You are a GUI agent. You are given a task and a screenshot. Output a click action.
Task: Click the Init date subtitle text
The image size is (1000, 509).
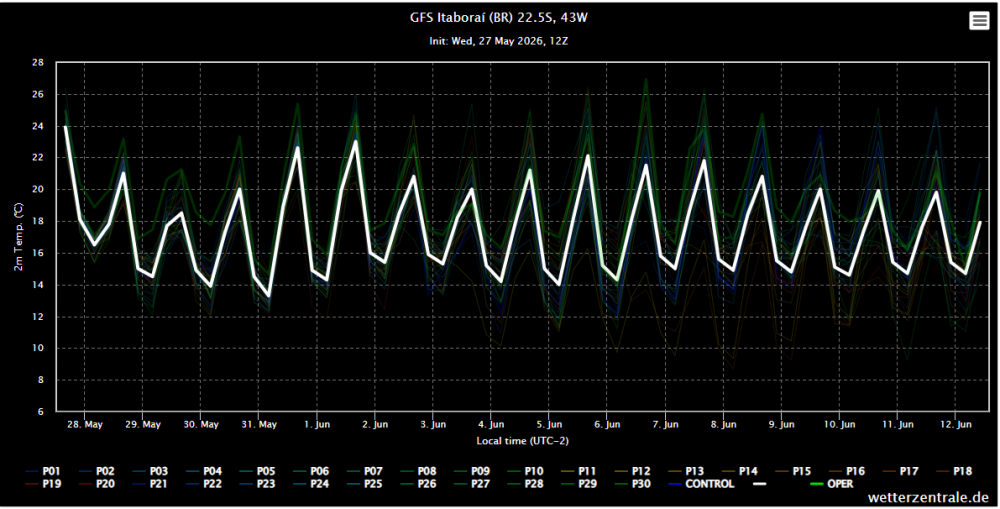pos(499,41)
